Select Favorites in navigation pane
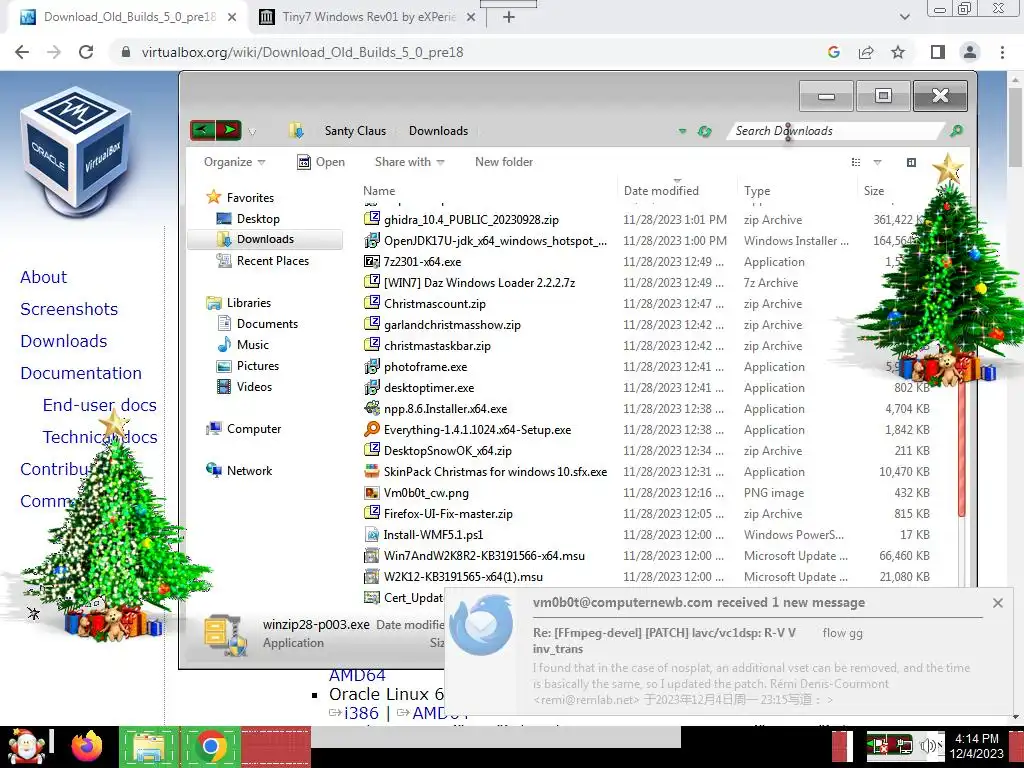1024x768 pixels. click(x=240, y=198)
